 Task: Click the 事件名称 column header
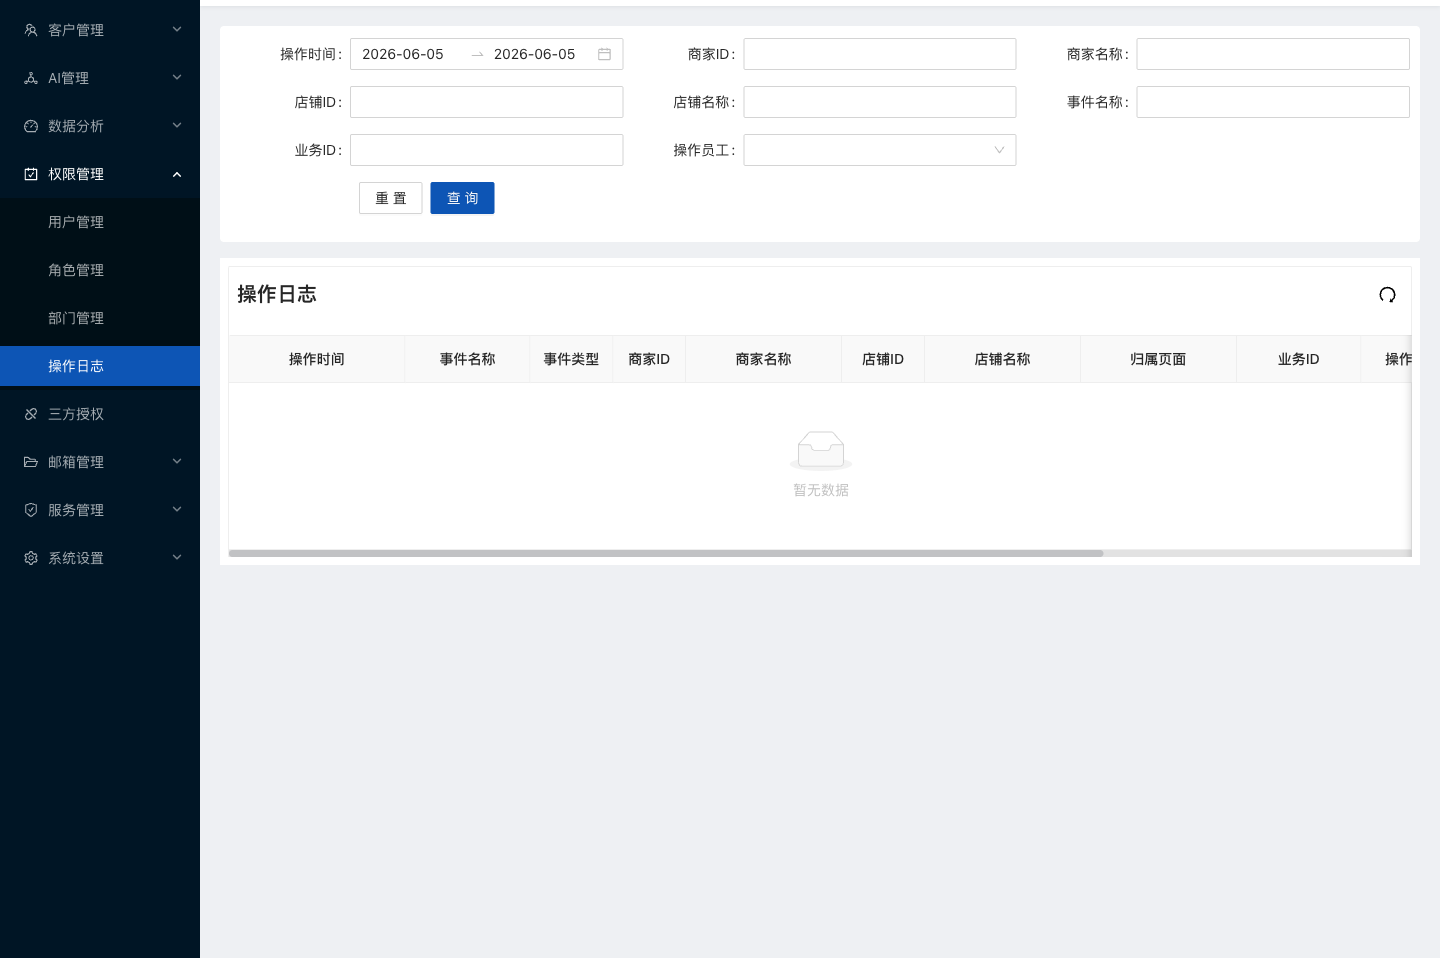coord(468,359)
